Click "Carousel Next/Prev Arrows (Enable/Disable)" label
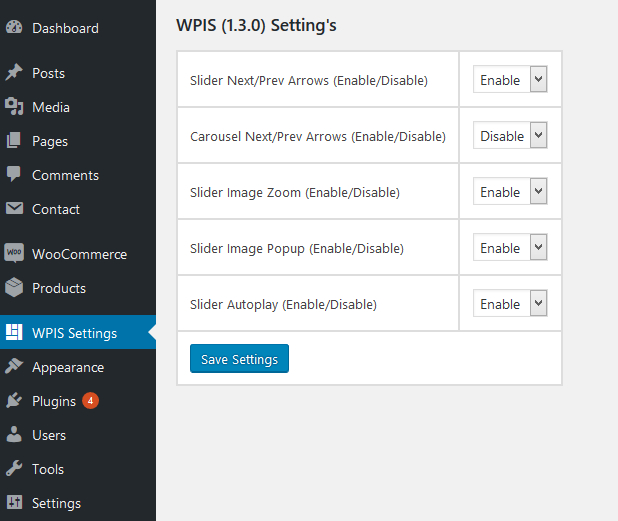Viewport: 618px width, 521px height. click(318, 136)
